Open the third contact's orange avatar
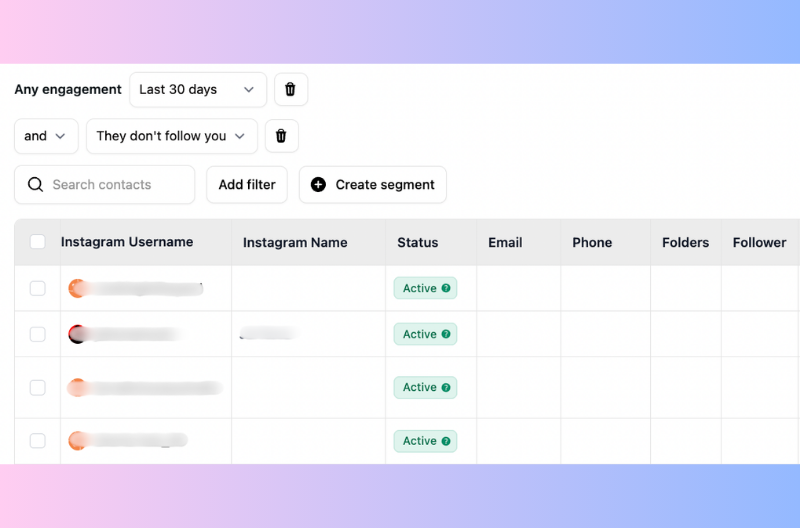Image resolution: width=800 pixels, height=528 pixels. point(77,388)
